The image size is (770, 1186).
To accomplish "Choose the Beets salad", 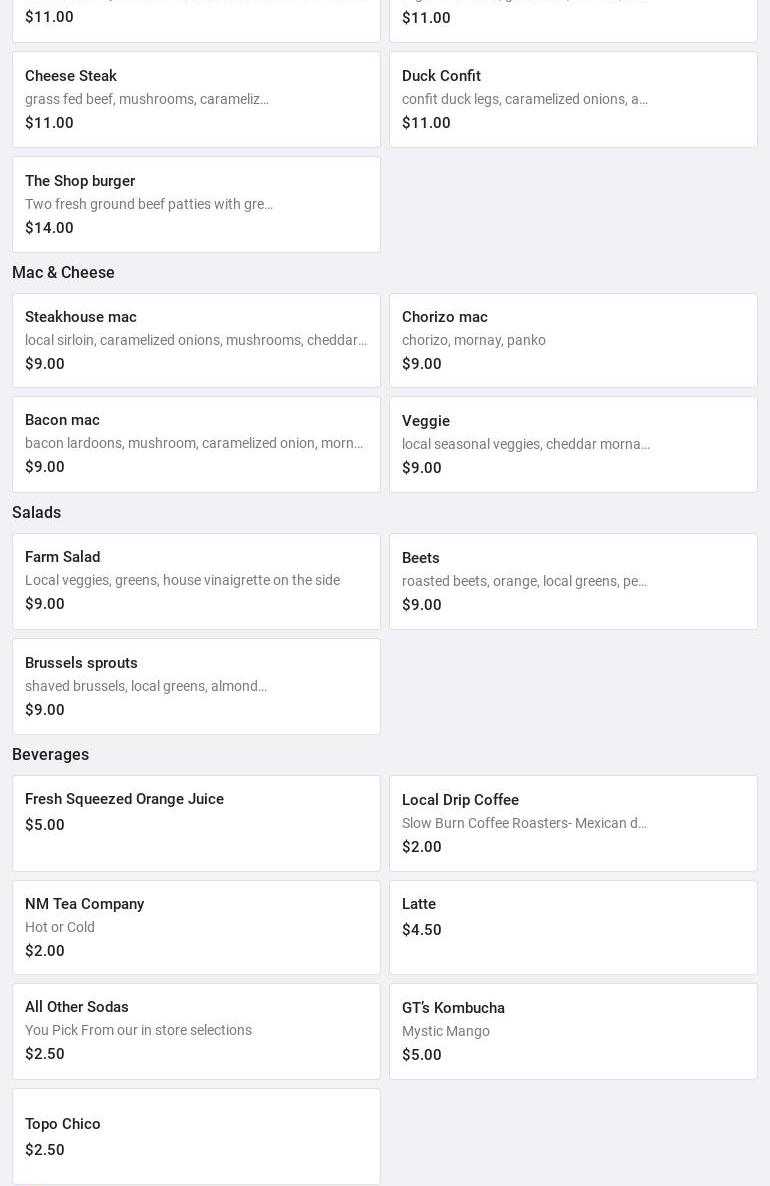I will coord(573,581).
